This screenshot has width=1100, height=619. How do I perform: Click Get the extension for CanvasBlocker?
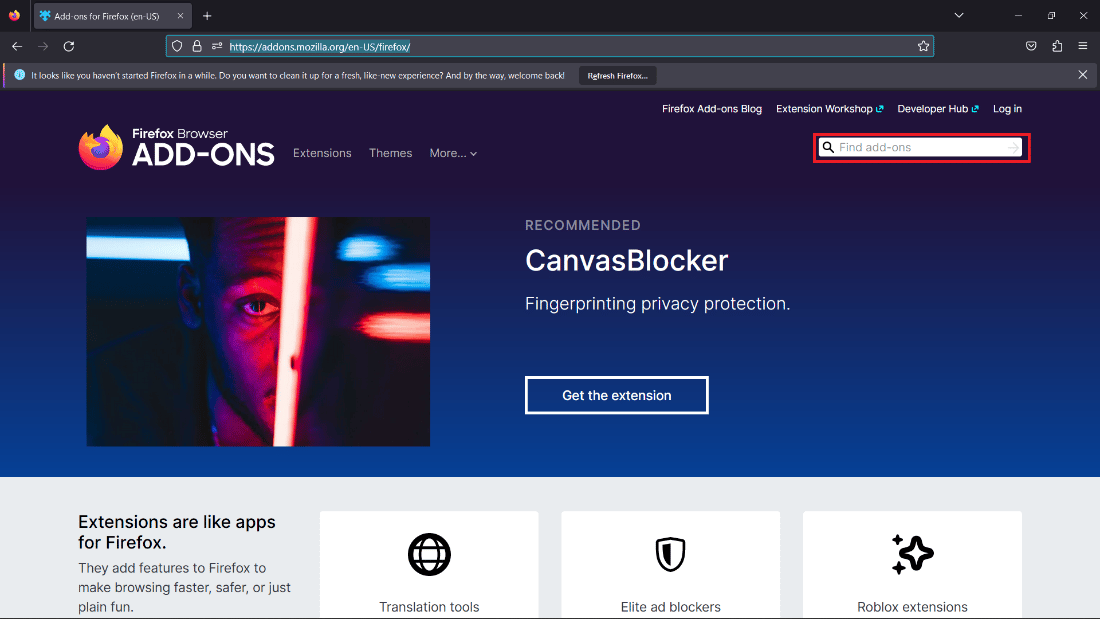click(616, 395)
